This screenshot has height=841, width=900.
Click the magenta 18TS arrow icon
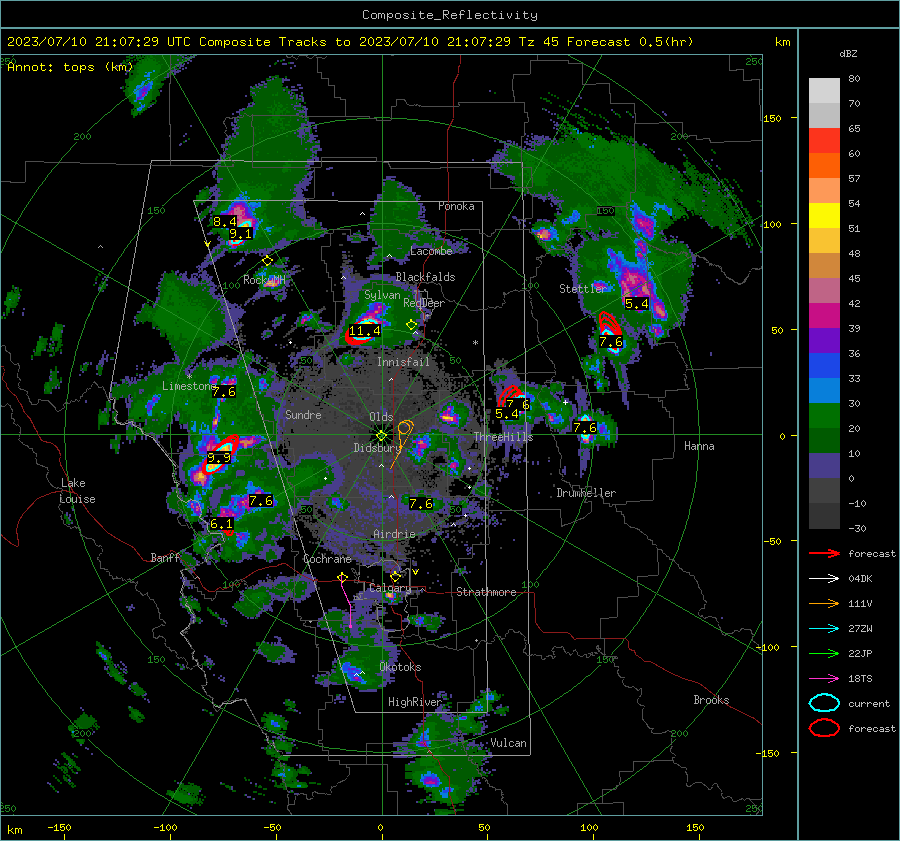coord(824,679)
